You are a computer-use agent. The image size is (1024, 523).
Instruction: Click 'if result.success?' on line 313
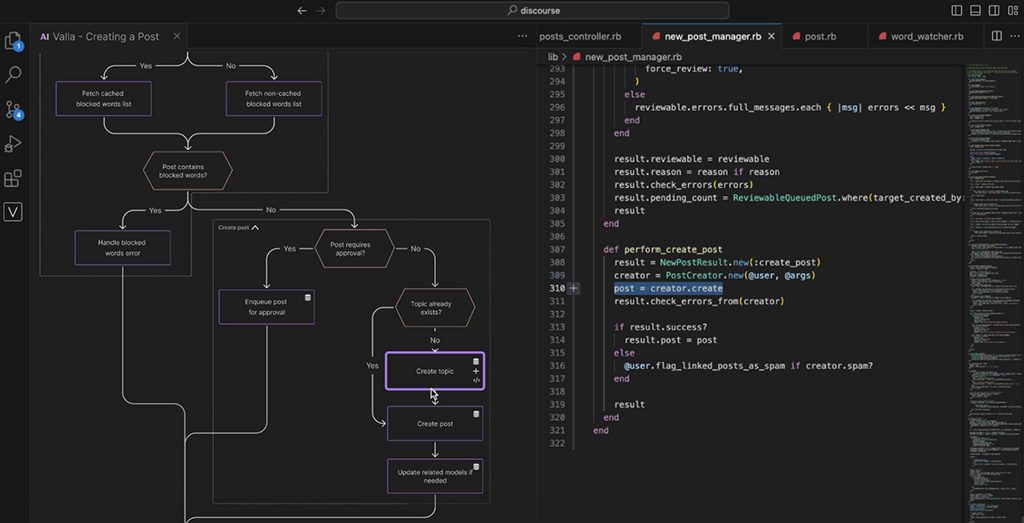[x=661, y=327]
